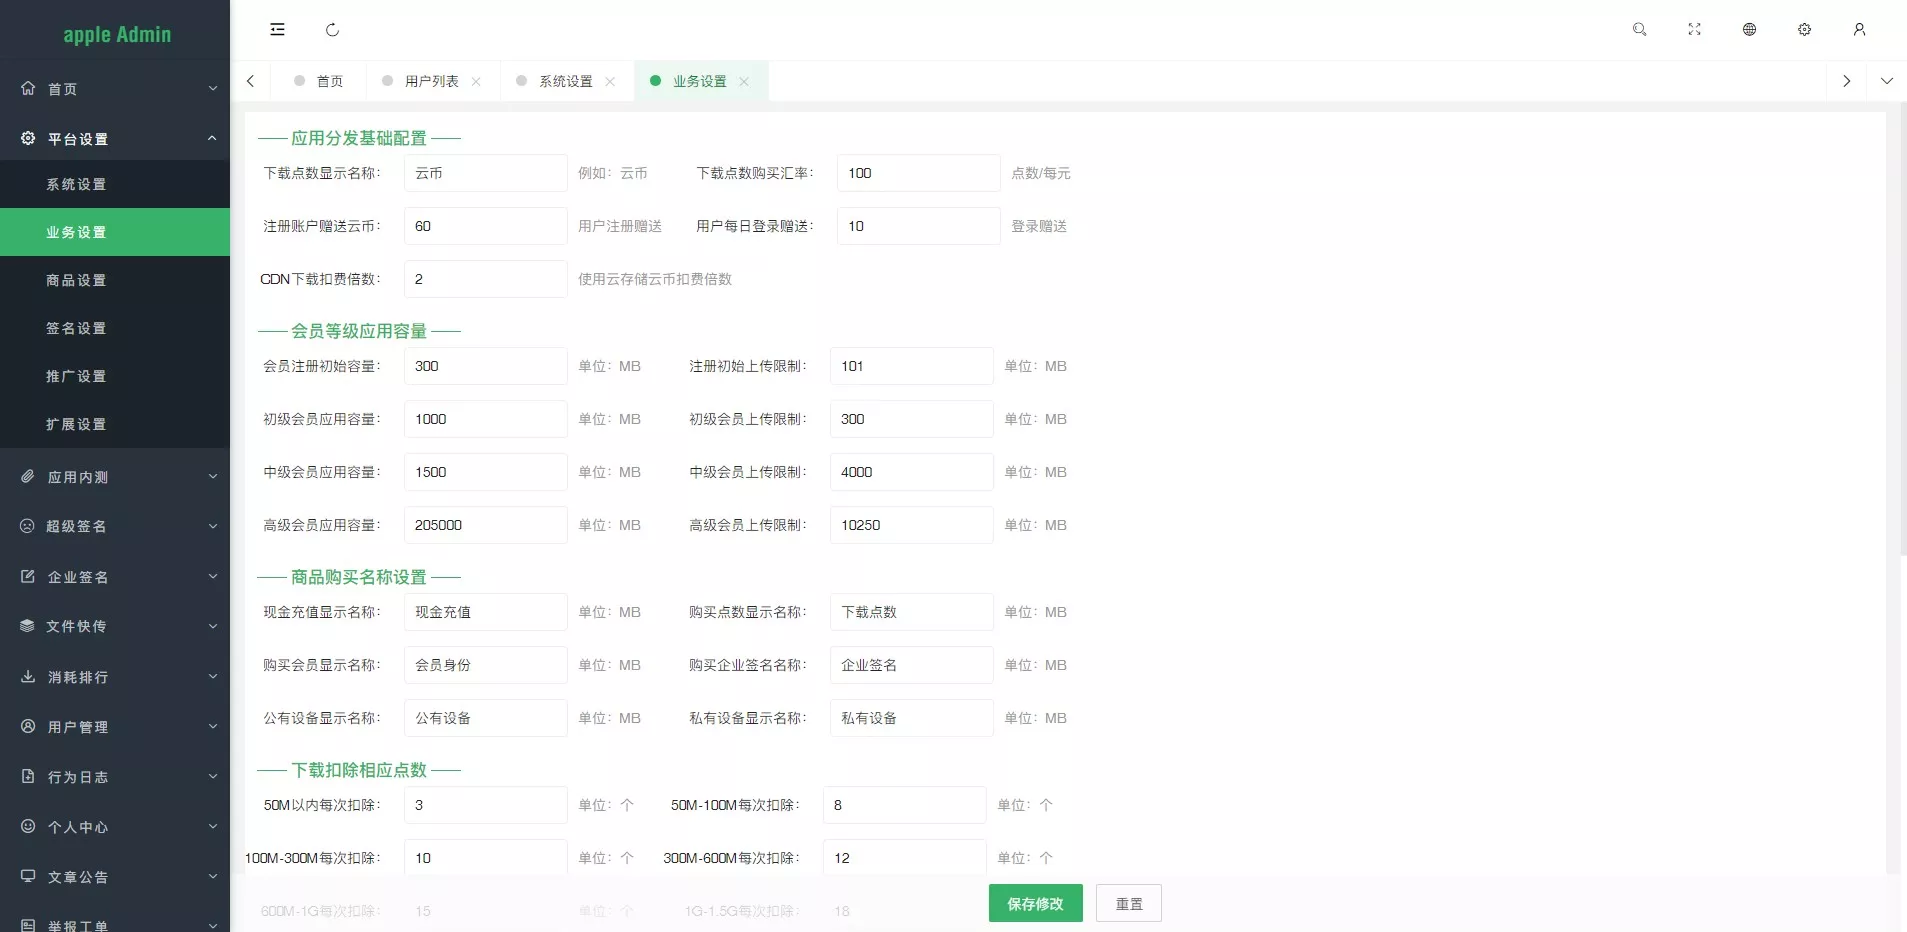Click the user-circle icon beside 用户管理

28,726
